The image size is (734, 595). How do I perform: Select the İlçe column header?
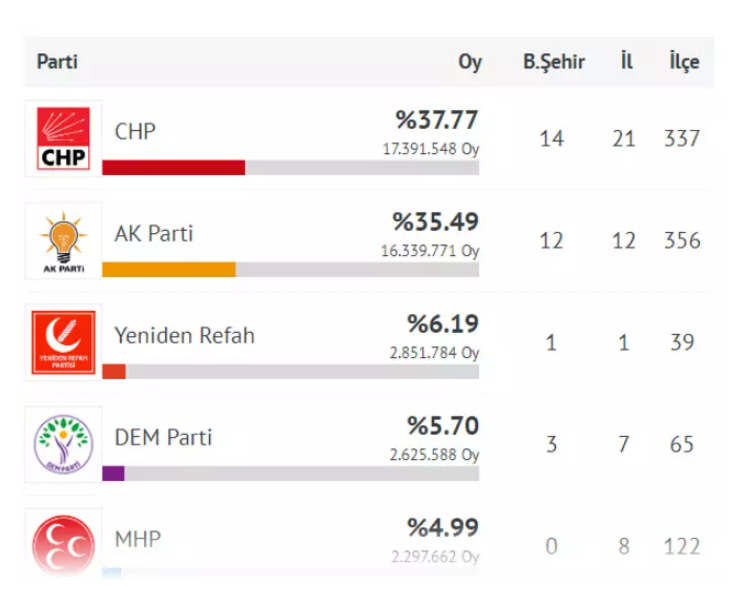point(684,62)
